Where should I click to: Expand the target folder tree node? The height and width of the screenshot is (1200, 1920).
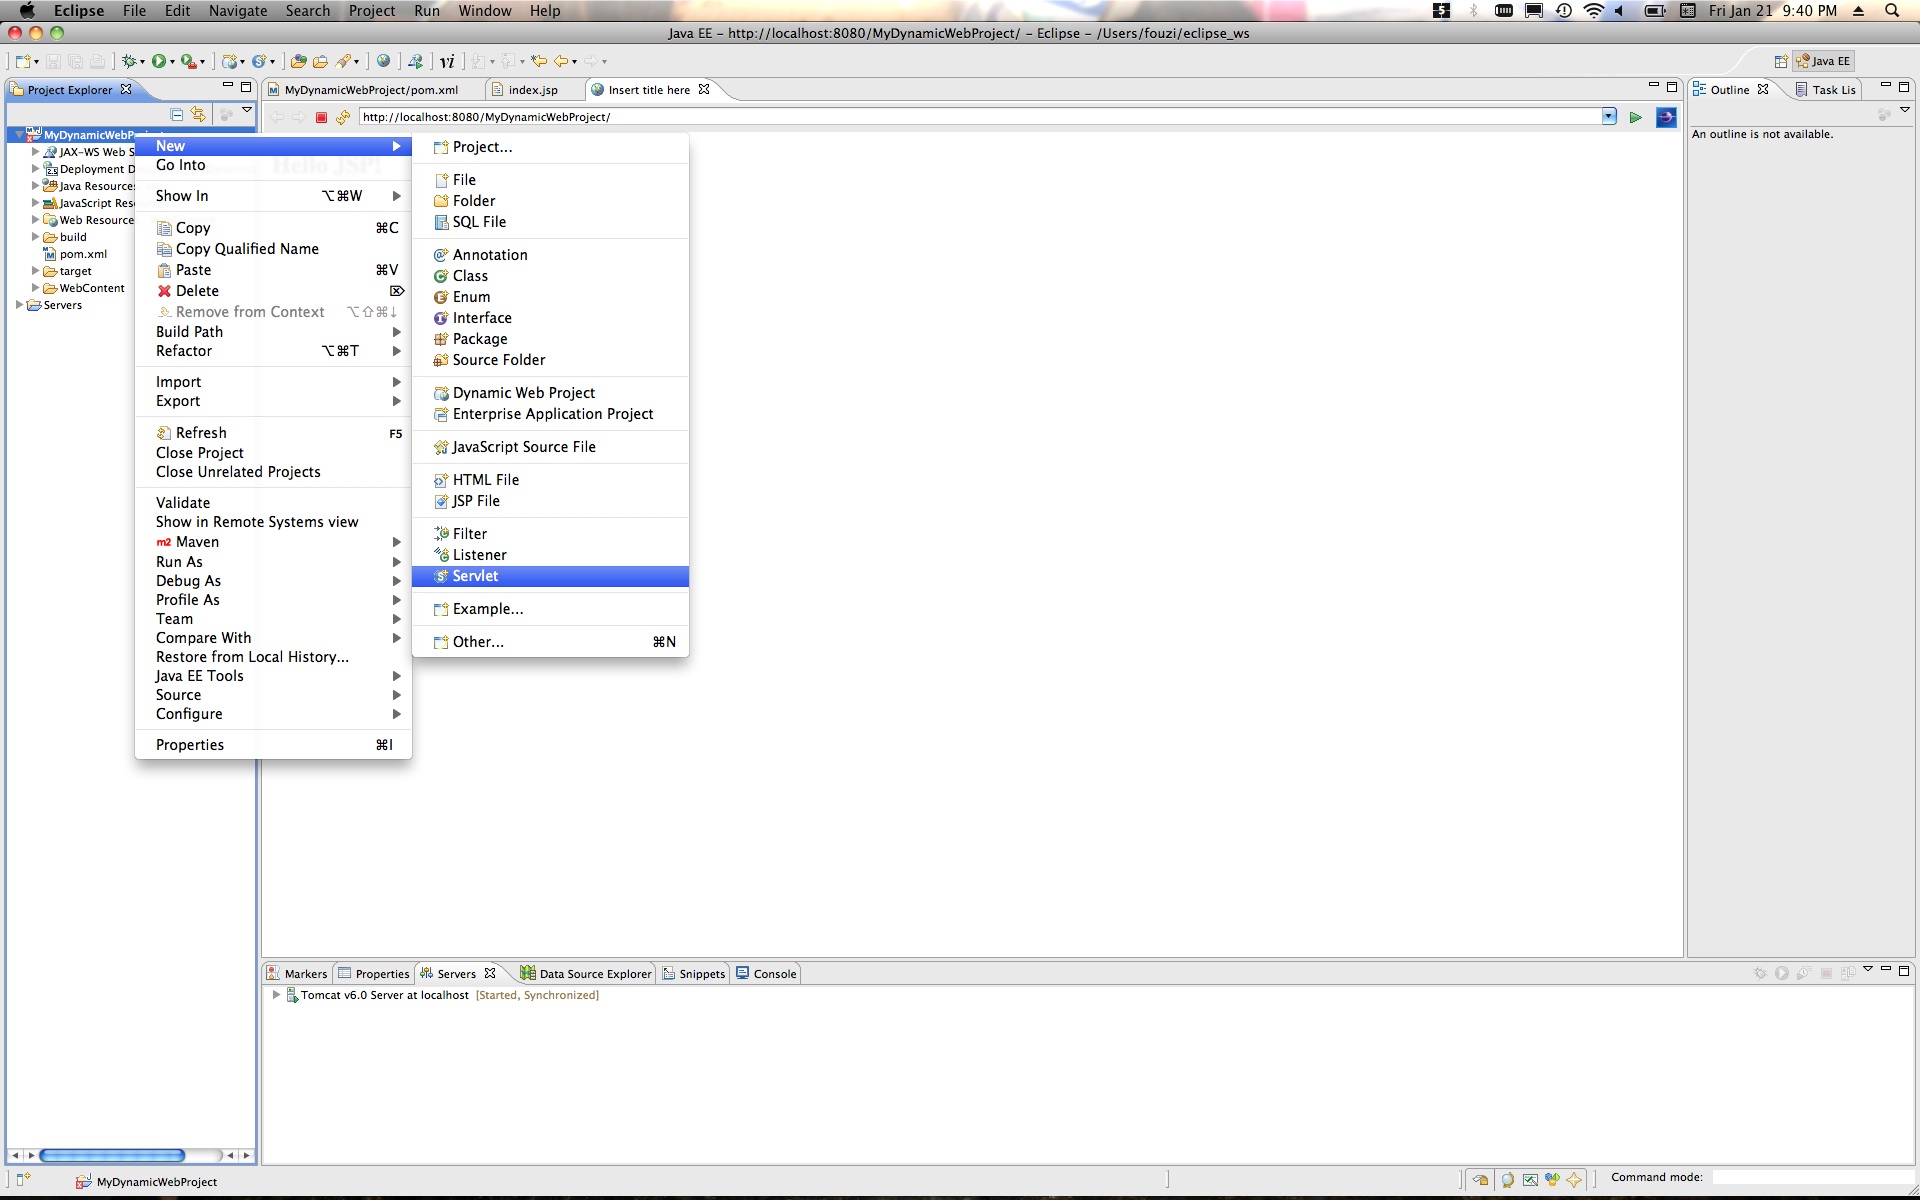click(x=35, y=271)
